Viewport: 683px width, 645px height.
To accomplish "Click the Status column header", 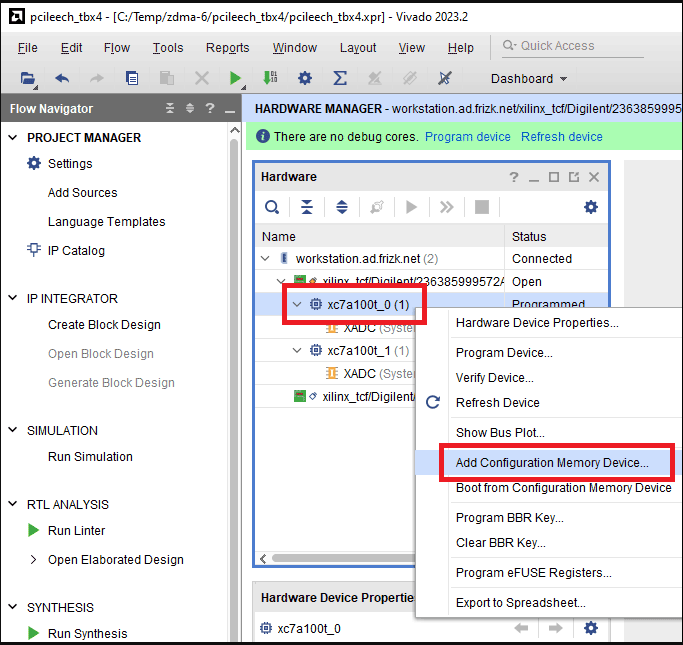I will [x=556, y=236].
